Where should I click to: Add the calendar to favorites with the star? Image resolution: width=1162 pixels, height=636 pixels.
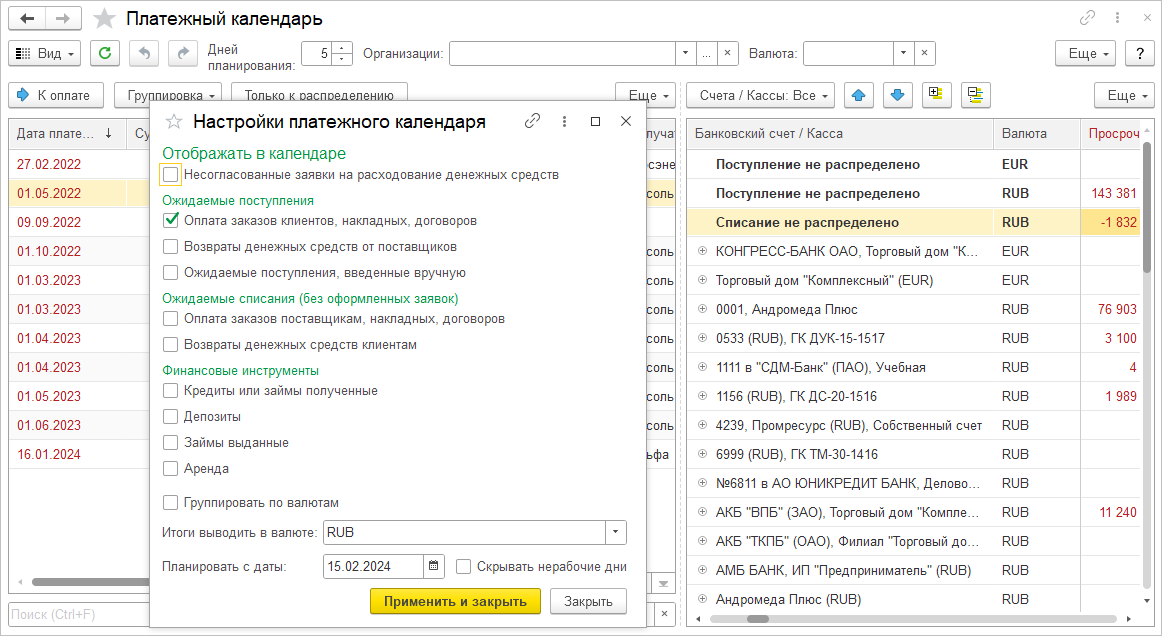click(103, 19)
